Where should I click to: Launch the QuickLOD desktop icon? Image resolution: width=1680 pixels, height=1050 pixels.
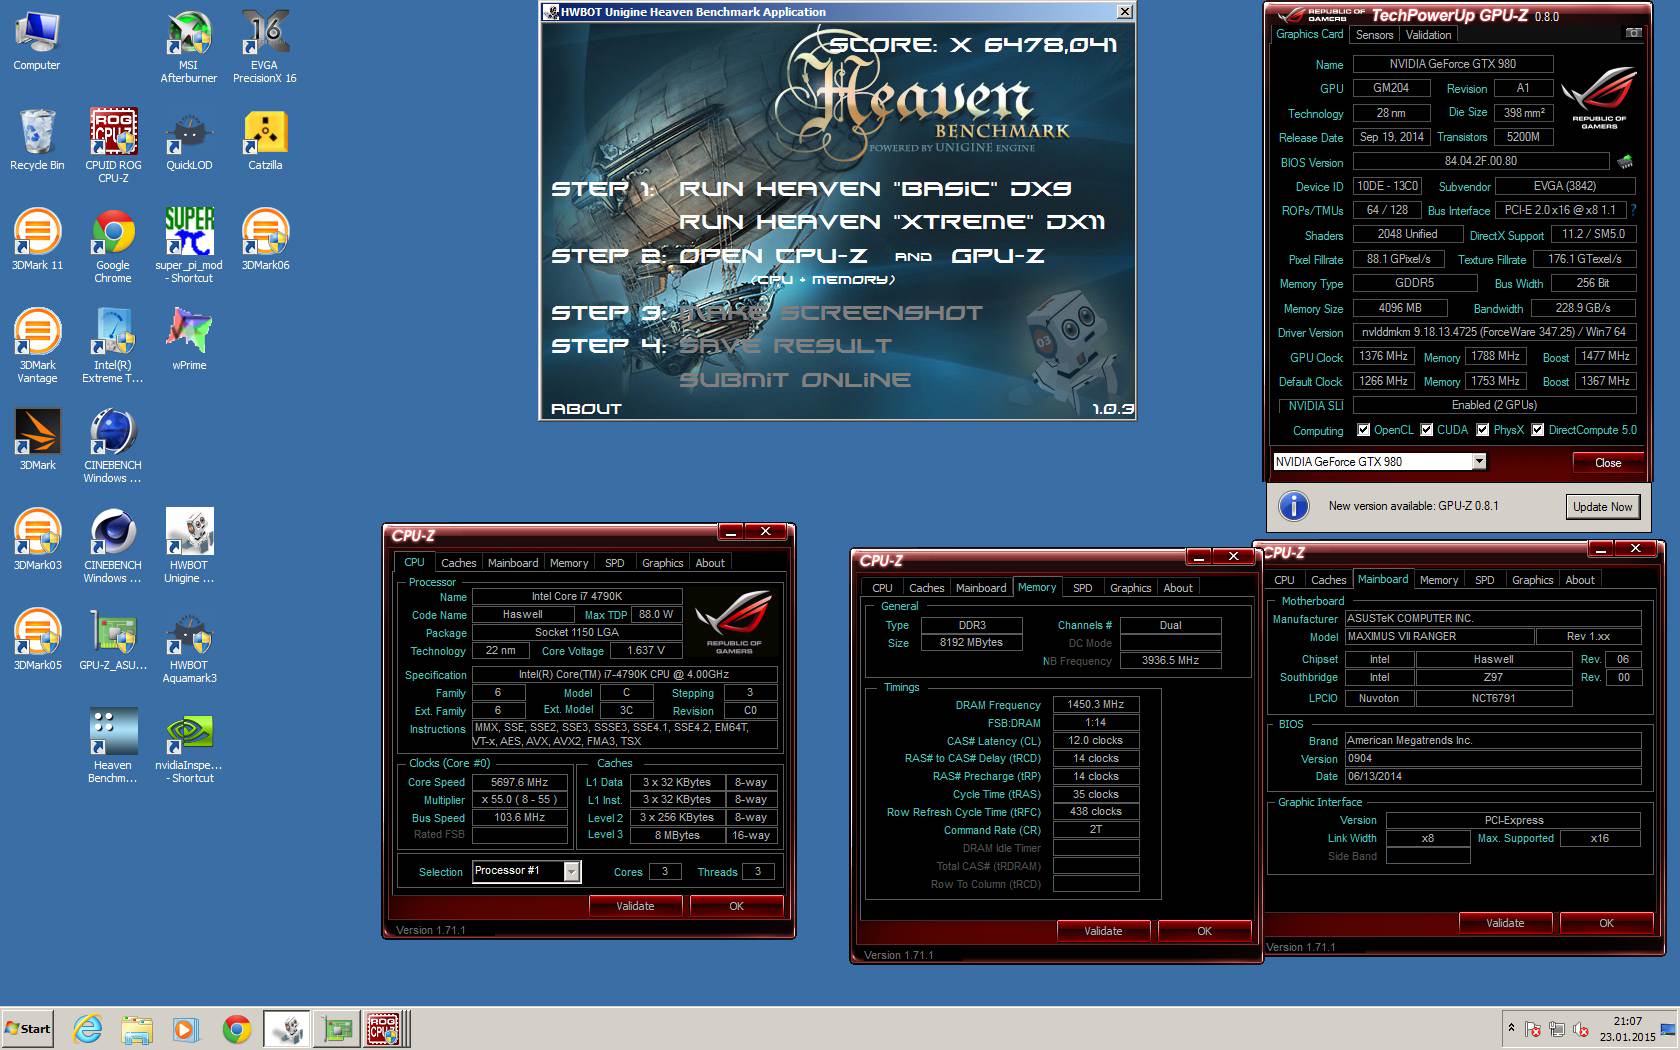[188, 140]
